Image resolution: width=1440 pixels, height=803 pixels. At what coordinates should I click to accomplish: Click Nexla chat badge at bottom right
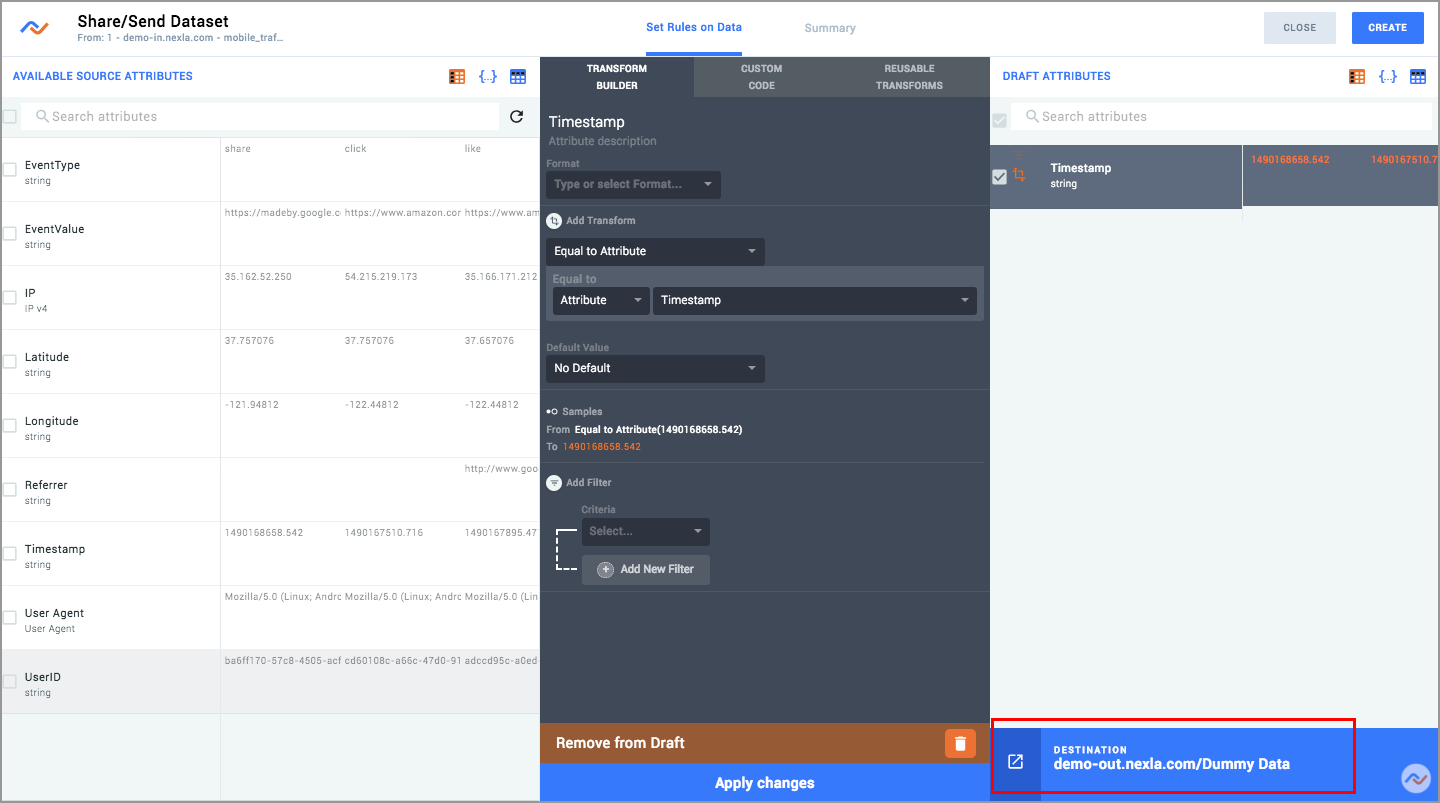tap(1415, 778)
